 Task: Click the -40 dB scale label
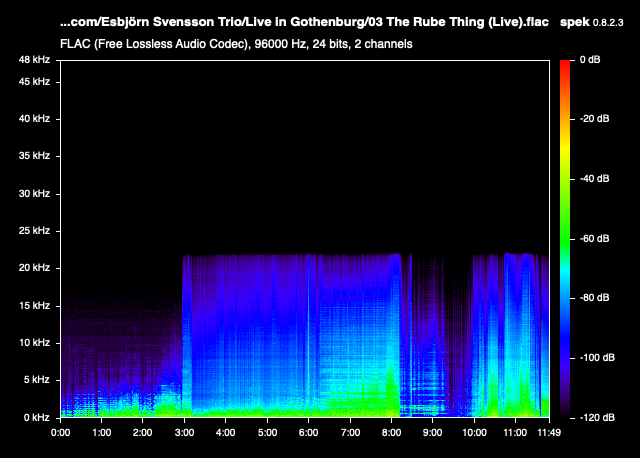pyautogui.click(x=595, y=179)
